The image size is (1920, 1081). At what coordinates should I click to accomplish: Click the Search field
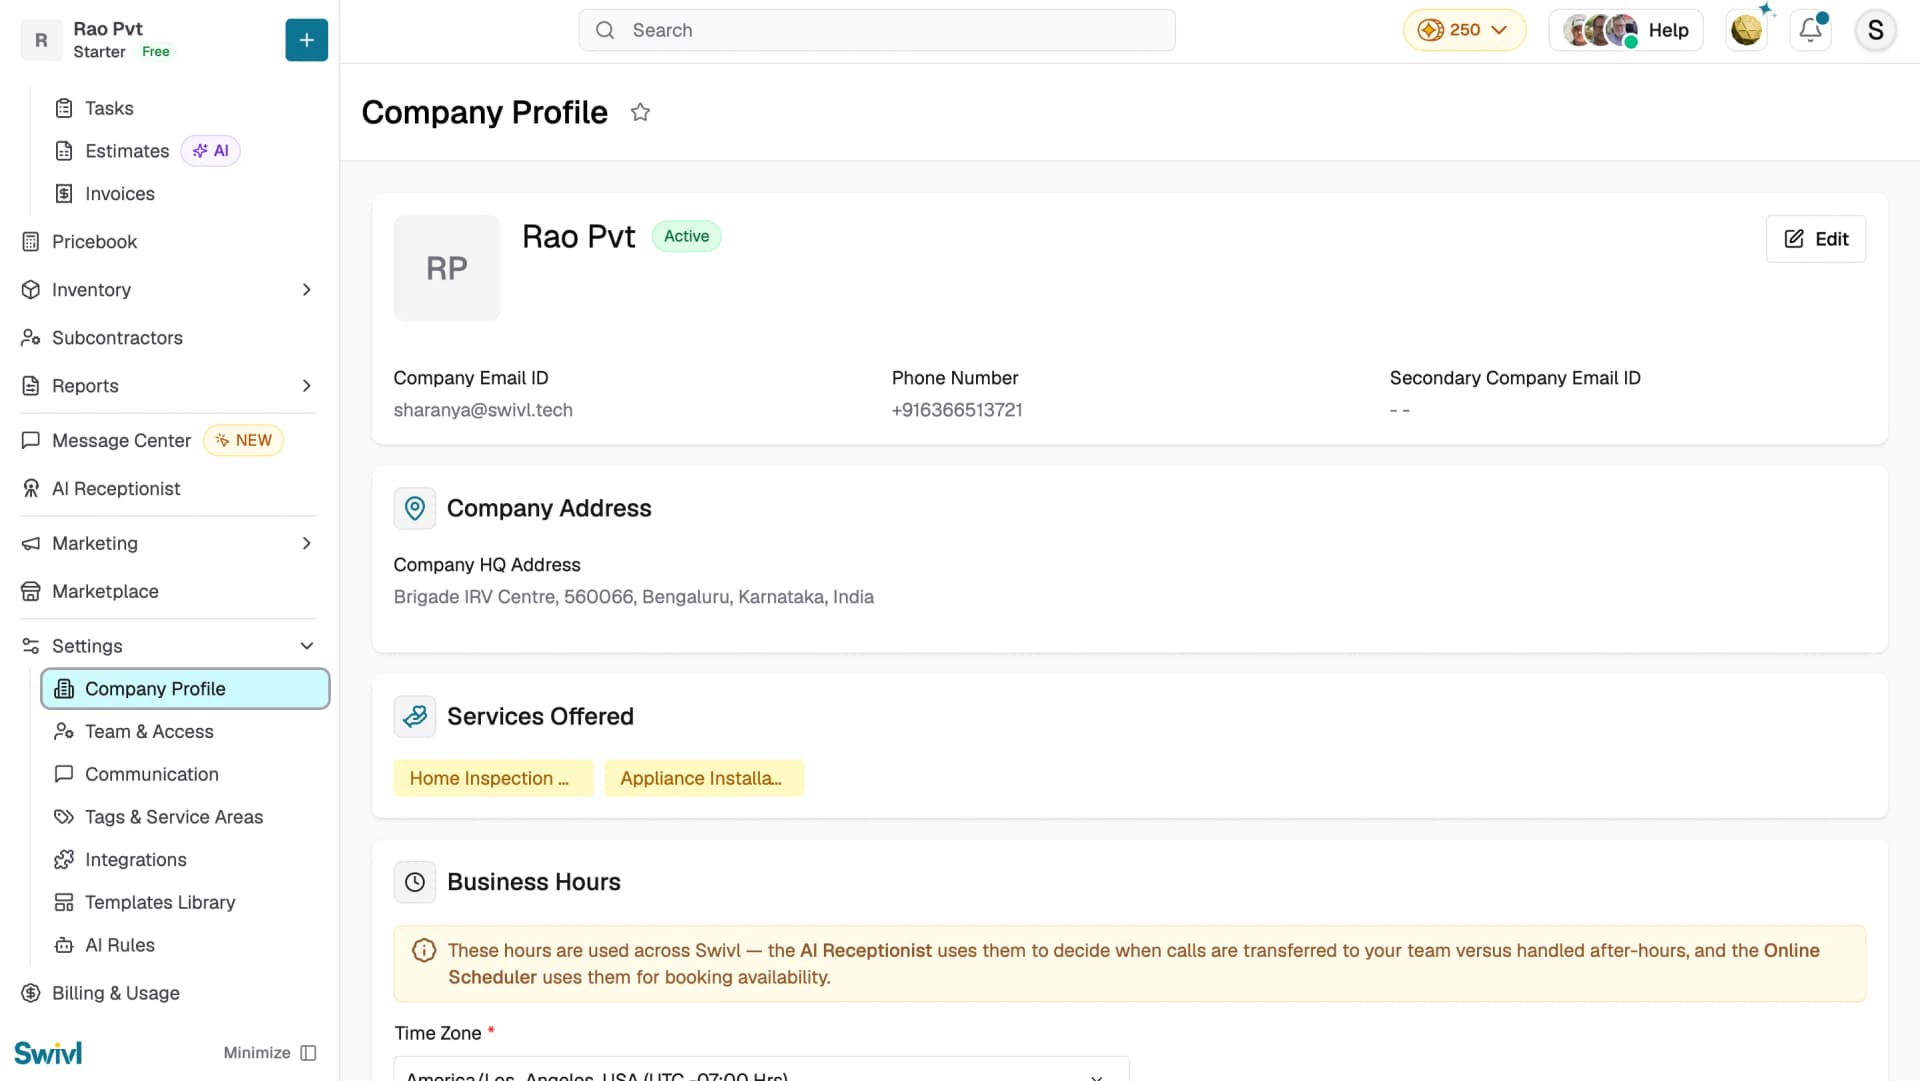click(x=877, y=30)
